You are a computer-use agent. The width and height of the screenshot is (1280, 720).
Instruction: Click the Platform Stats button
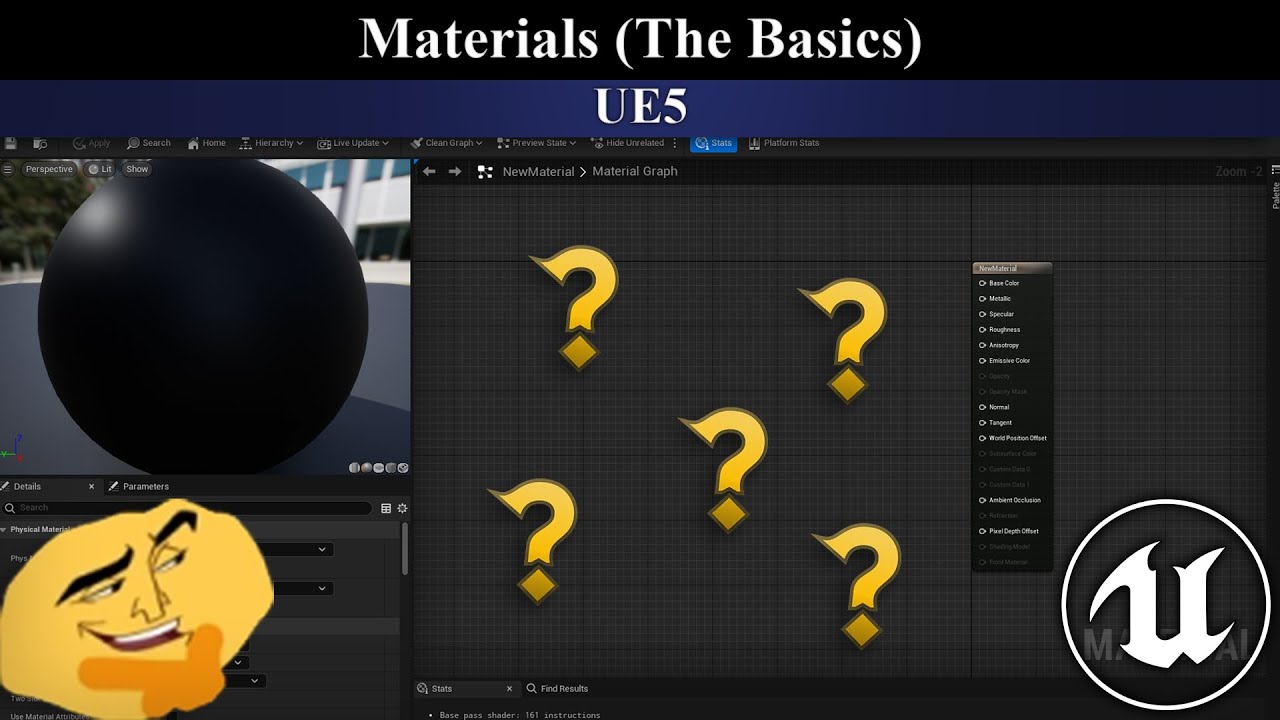[x=784, y=143]
